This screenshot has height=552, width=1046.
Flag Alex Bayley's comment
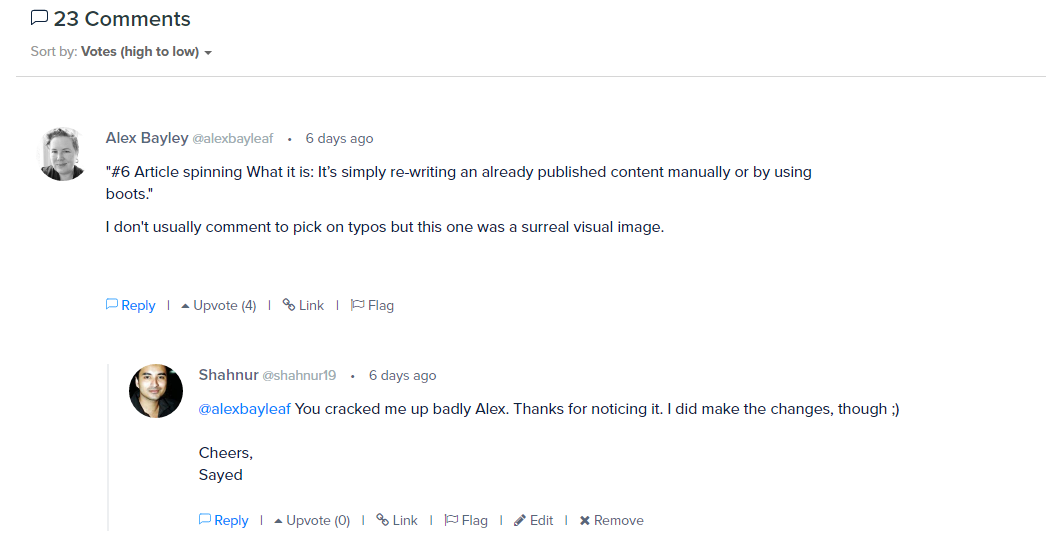coord(373,306)
